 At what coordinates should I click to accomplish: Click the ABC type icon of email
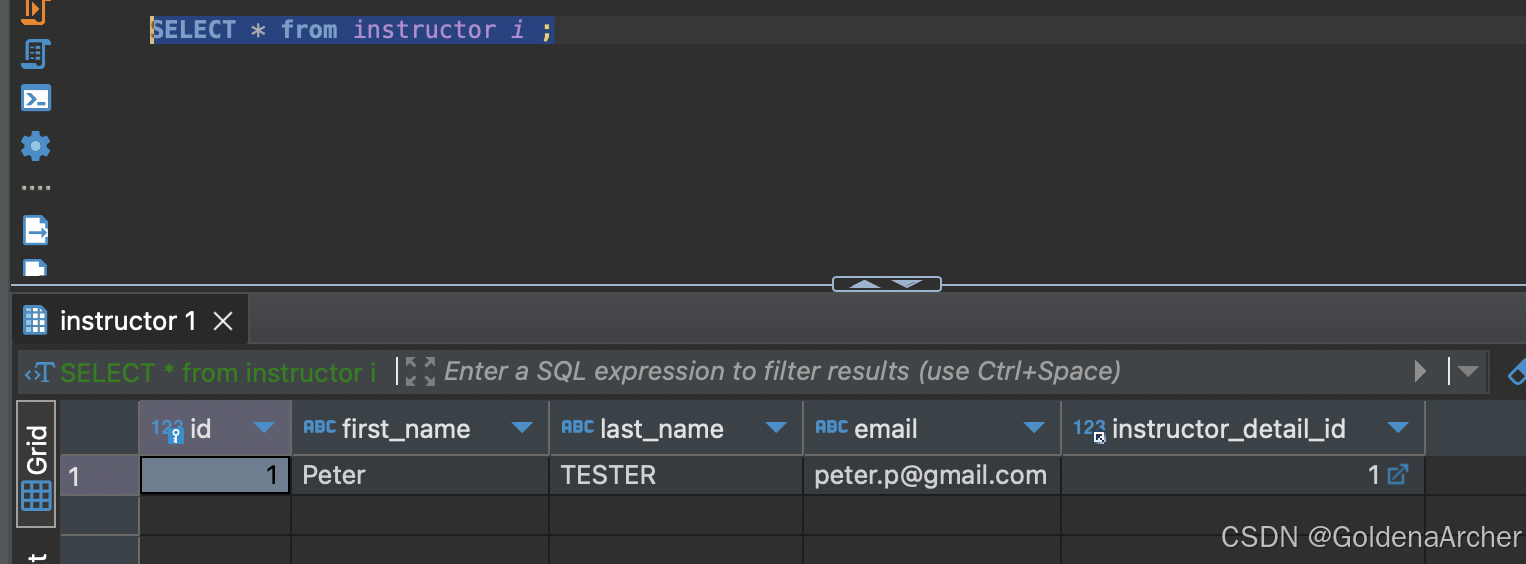click(x=831, y=427)
